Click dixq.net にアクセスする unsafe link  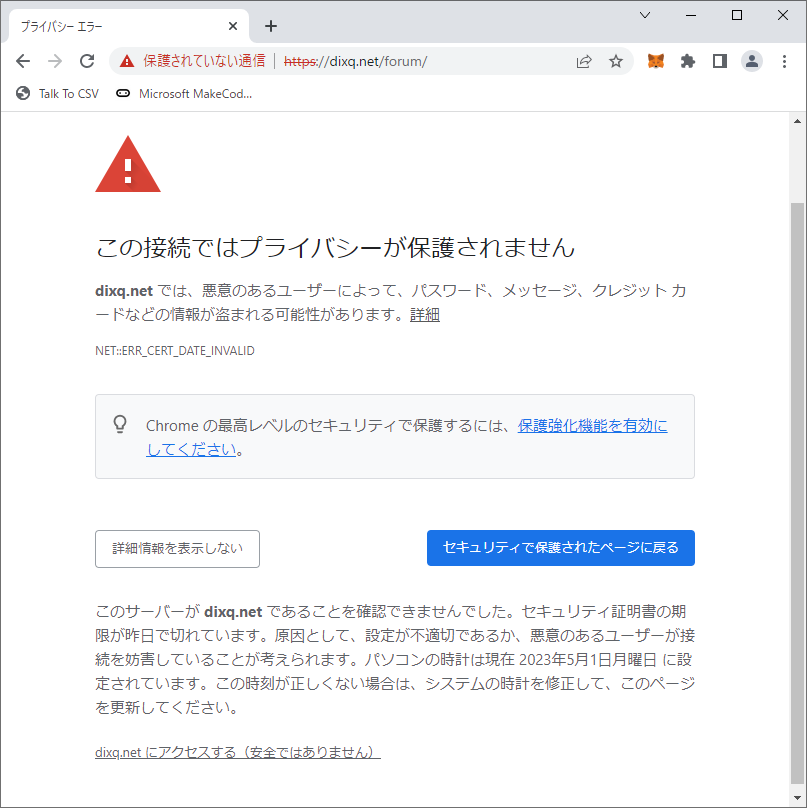pyautogui.click(x=237, y=752)
